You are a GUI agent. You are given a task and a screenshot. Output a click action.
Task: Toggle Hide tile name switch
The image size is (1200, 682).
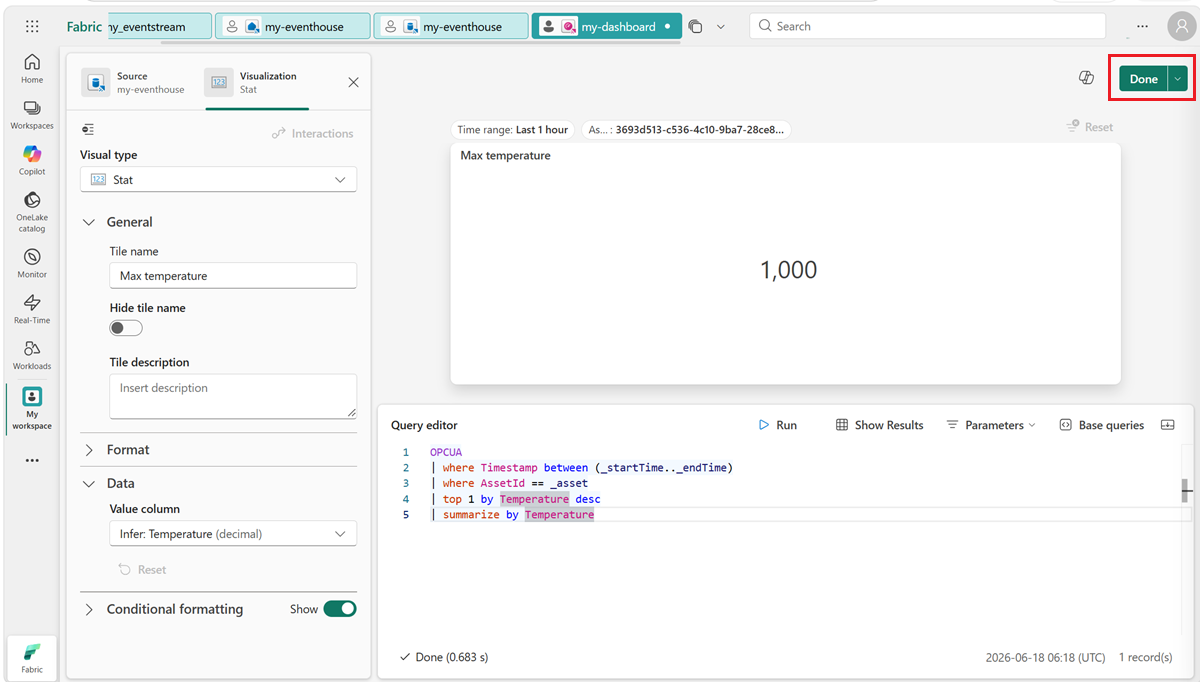click(126, 328)
